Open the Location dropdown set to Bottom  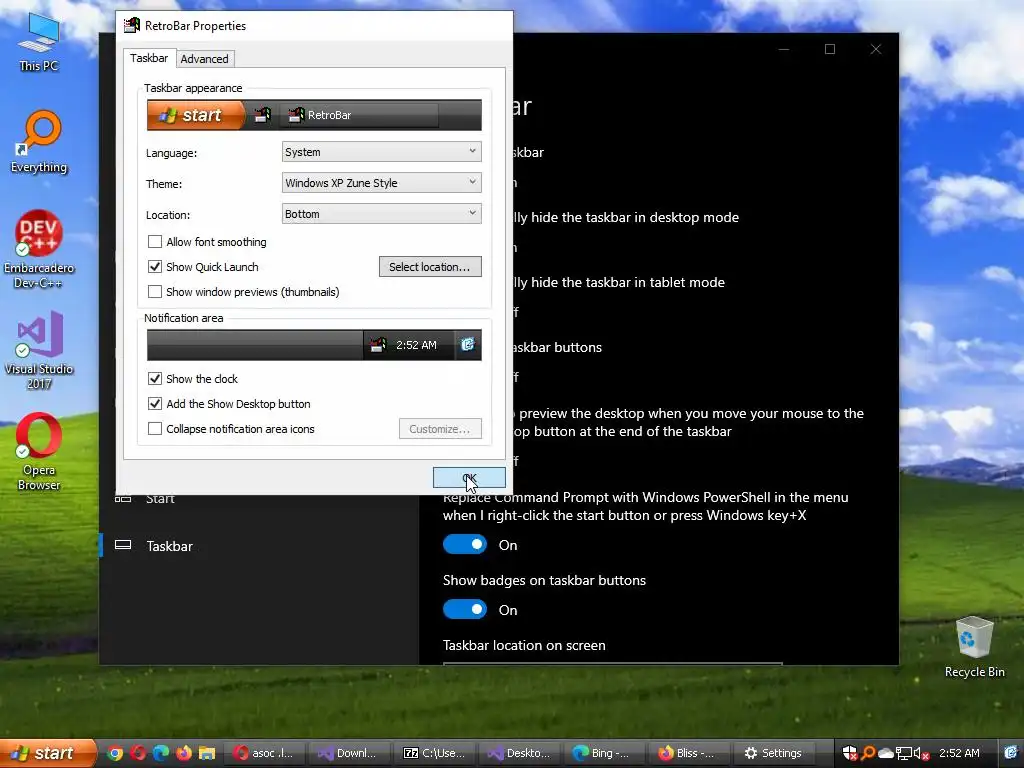pos(381,214)
